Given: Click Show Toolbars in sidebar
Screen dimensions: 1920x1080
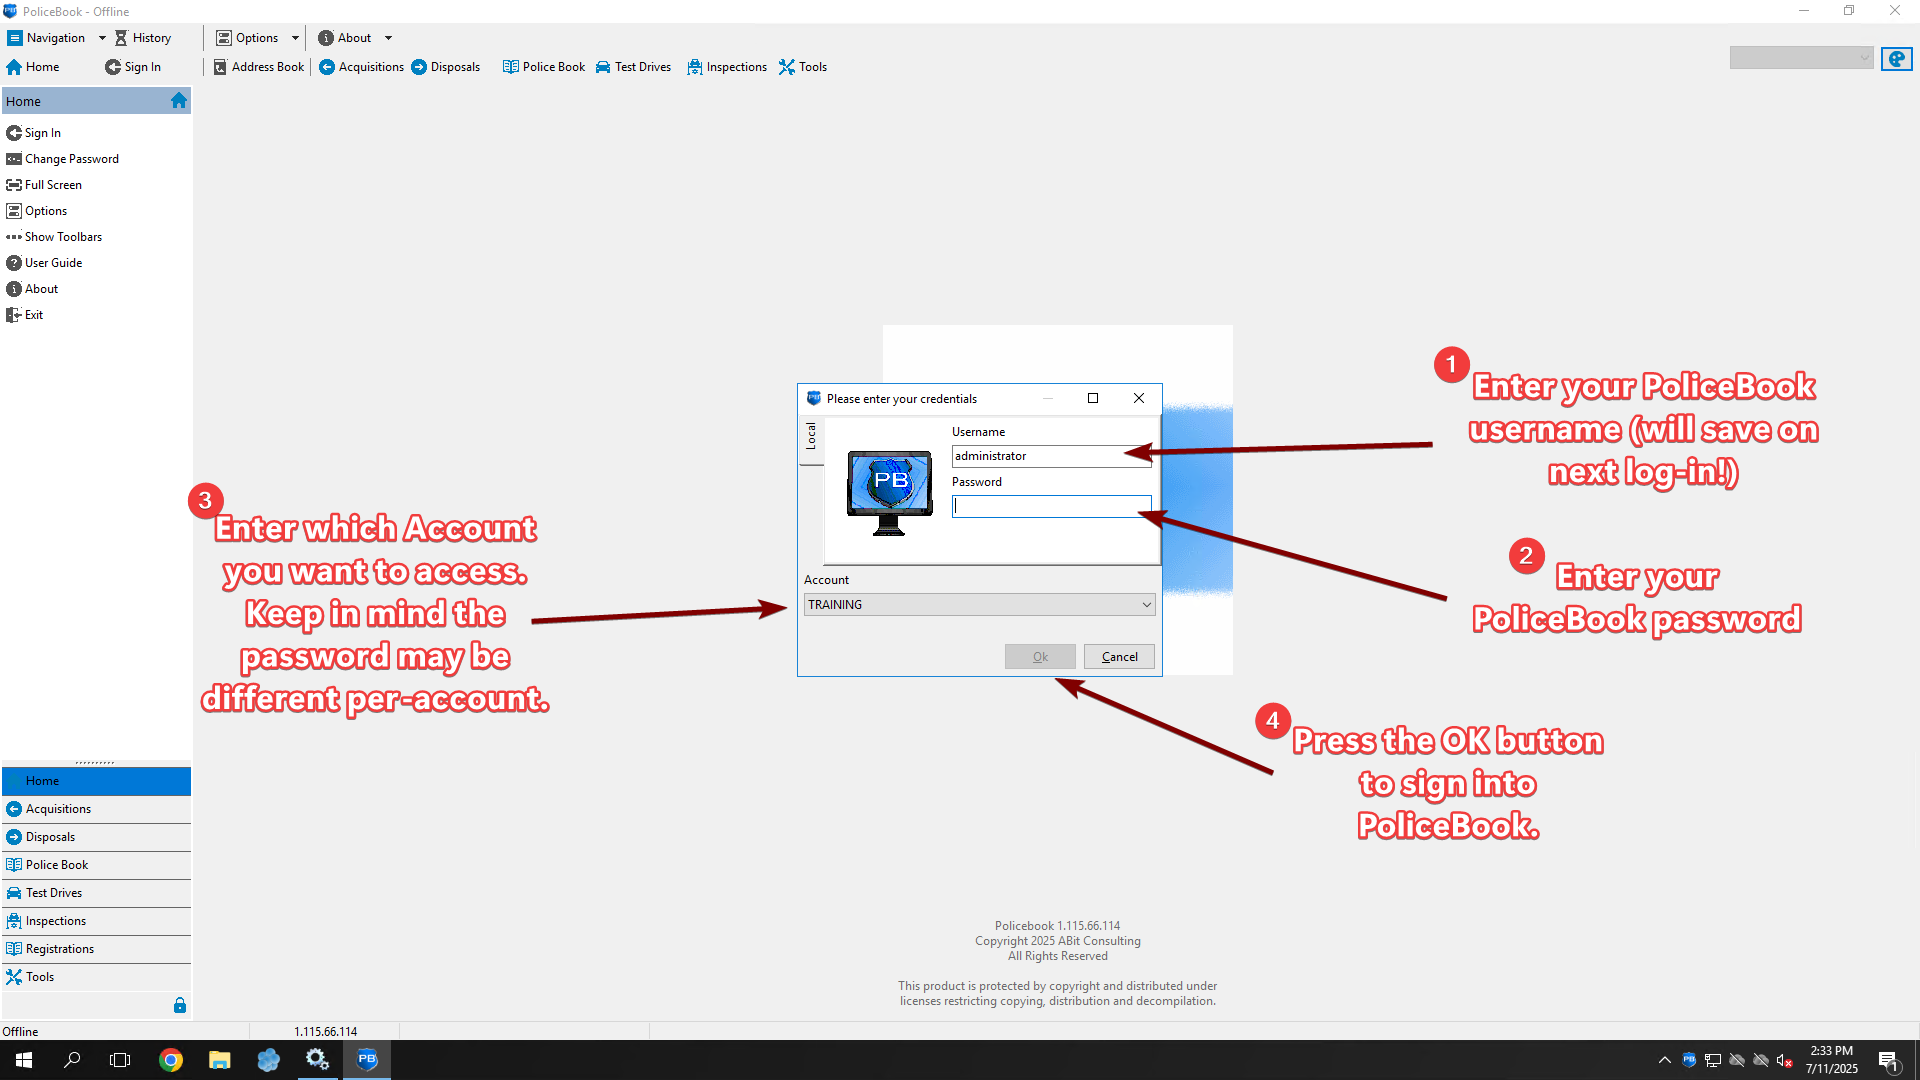Looking at the screenshot, I should (63, 237).
